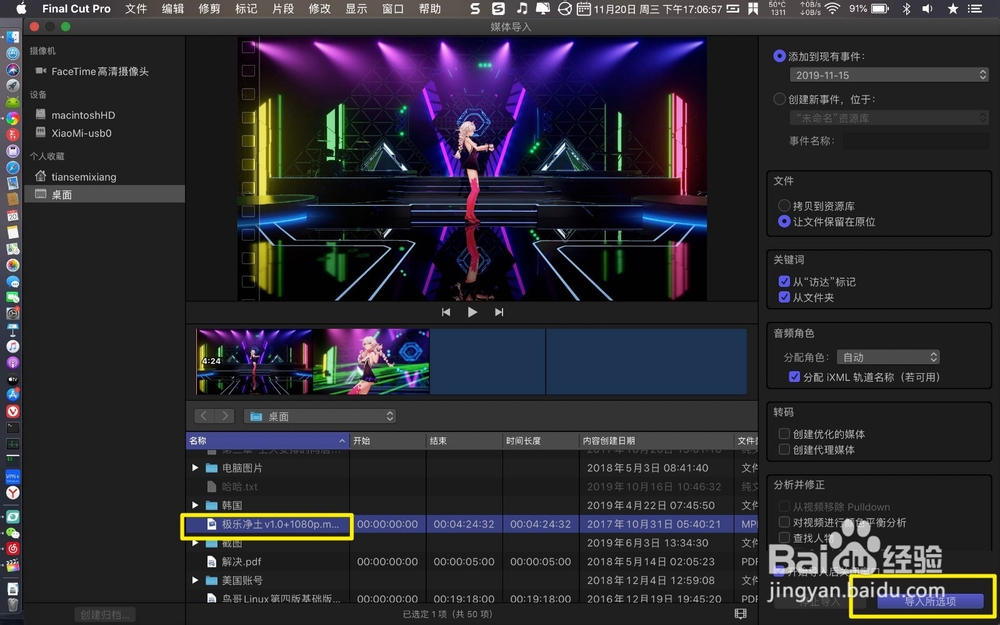Open the 分配角色 自动 dropdown
This screenshot has height=625, width=1000.
click(x=888, y=357)
